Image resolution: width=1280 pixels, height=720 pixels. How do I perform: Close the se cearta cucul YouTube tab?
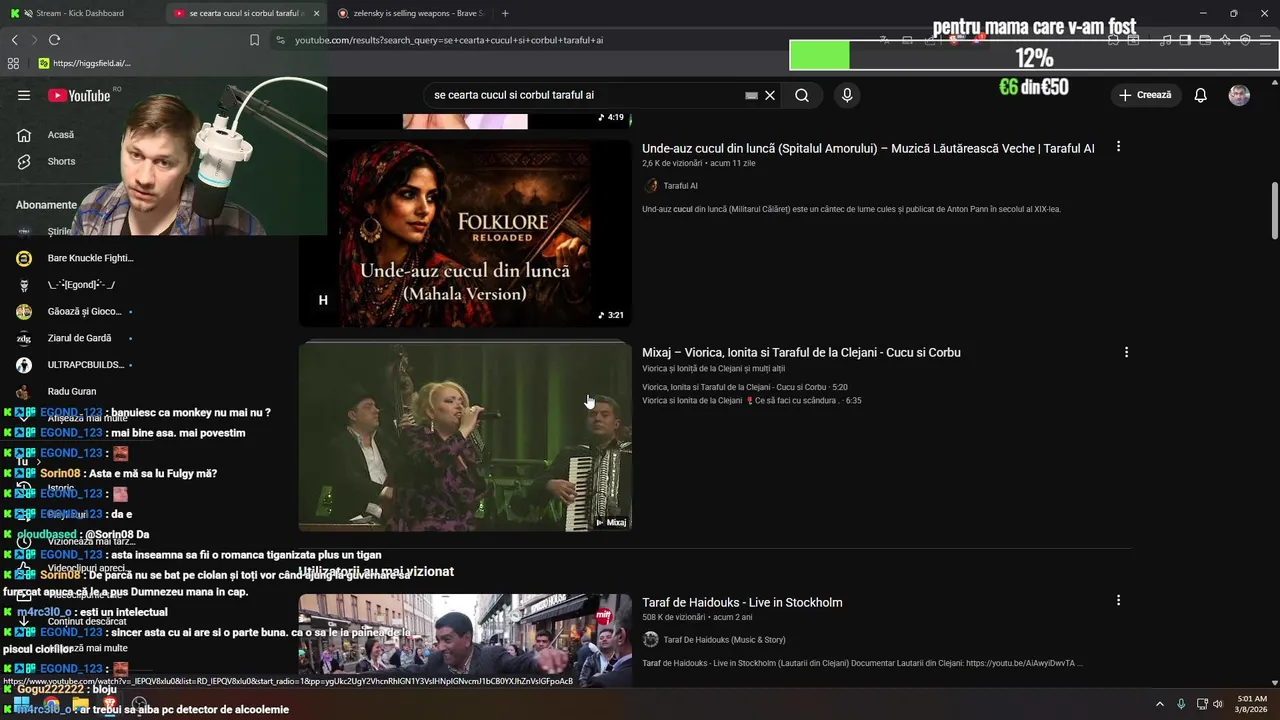pos(317,13)
